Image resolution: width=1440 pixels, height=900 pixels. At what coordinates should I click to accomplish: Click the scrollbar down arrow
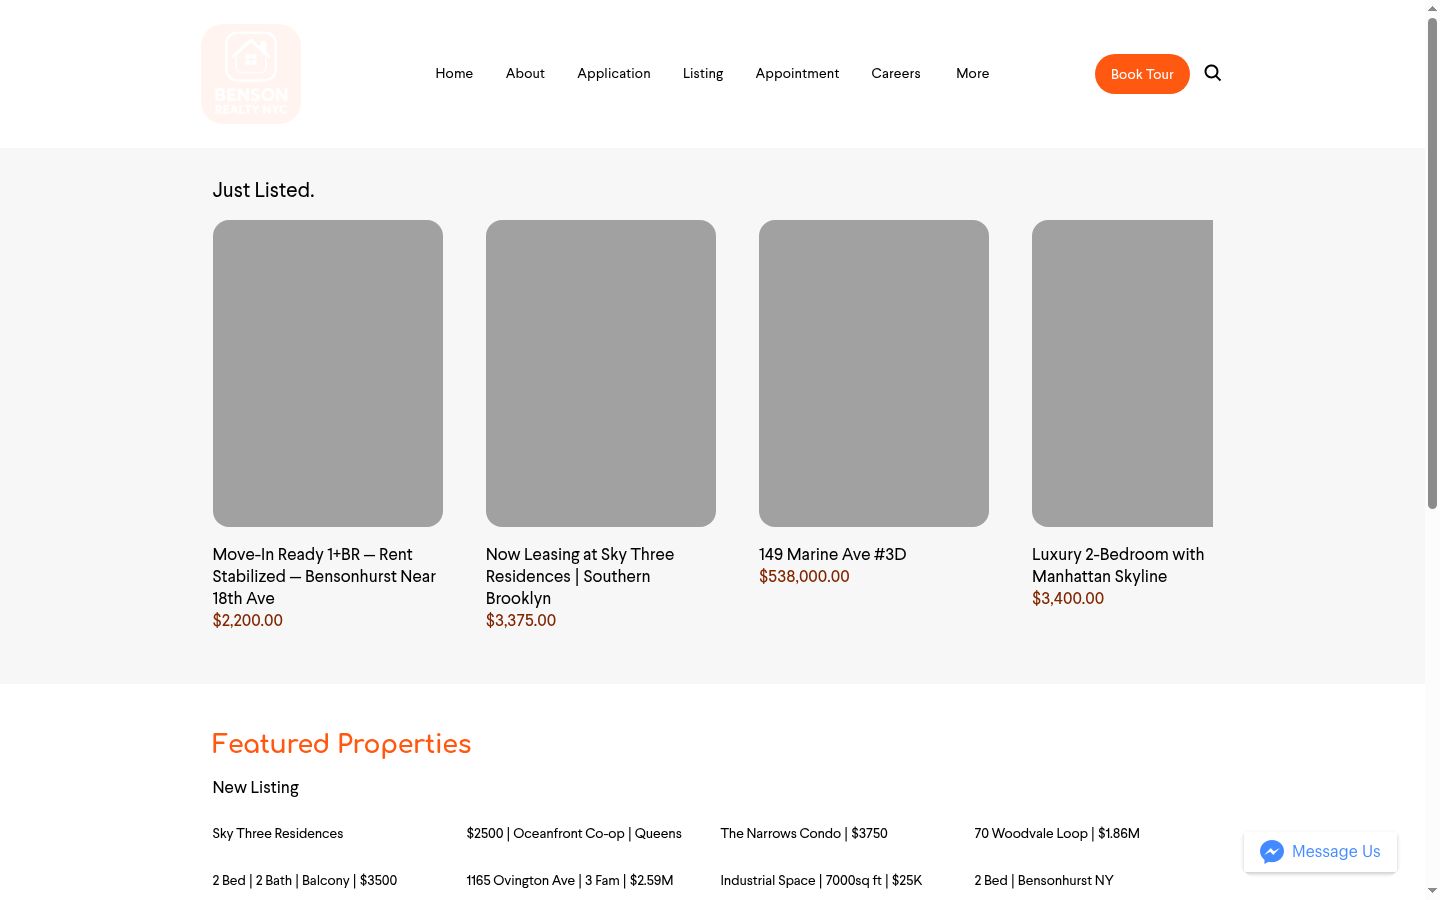[1432, 890]
